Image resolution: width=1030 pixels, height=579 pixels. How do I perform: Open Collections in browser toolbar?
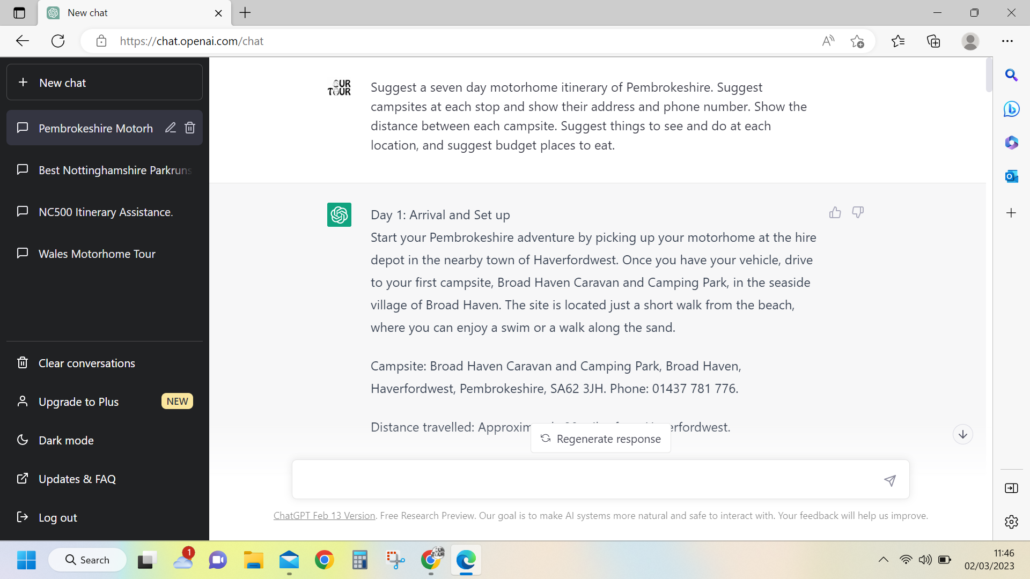(933, 41)
